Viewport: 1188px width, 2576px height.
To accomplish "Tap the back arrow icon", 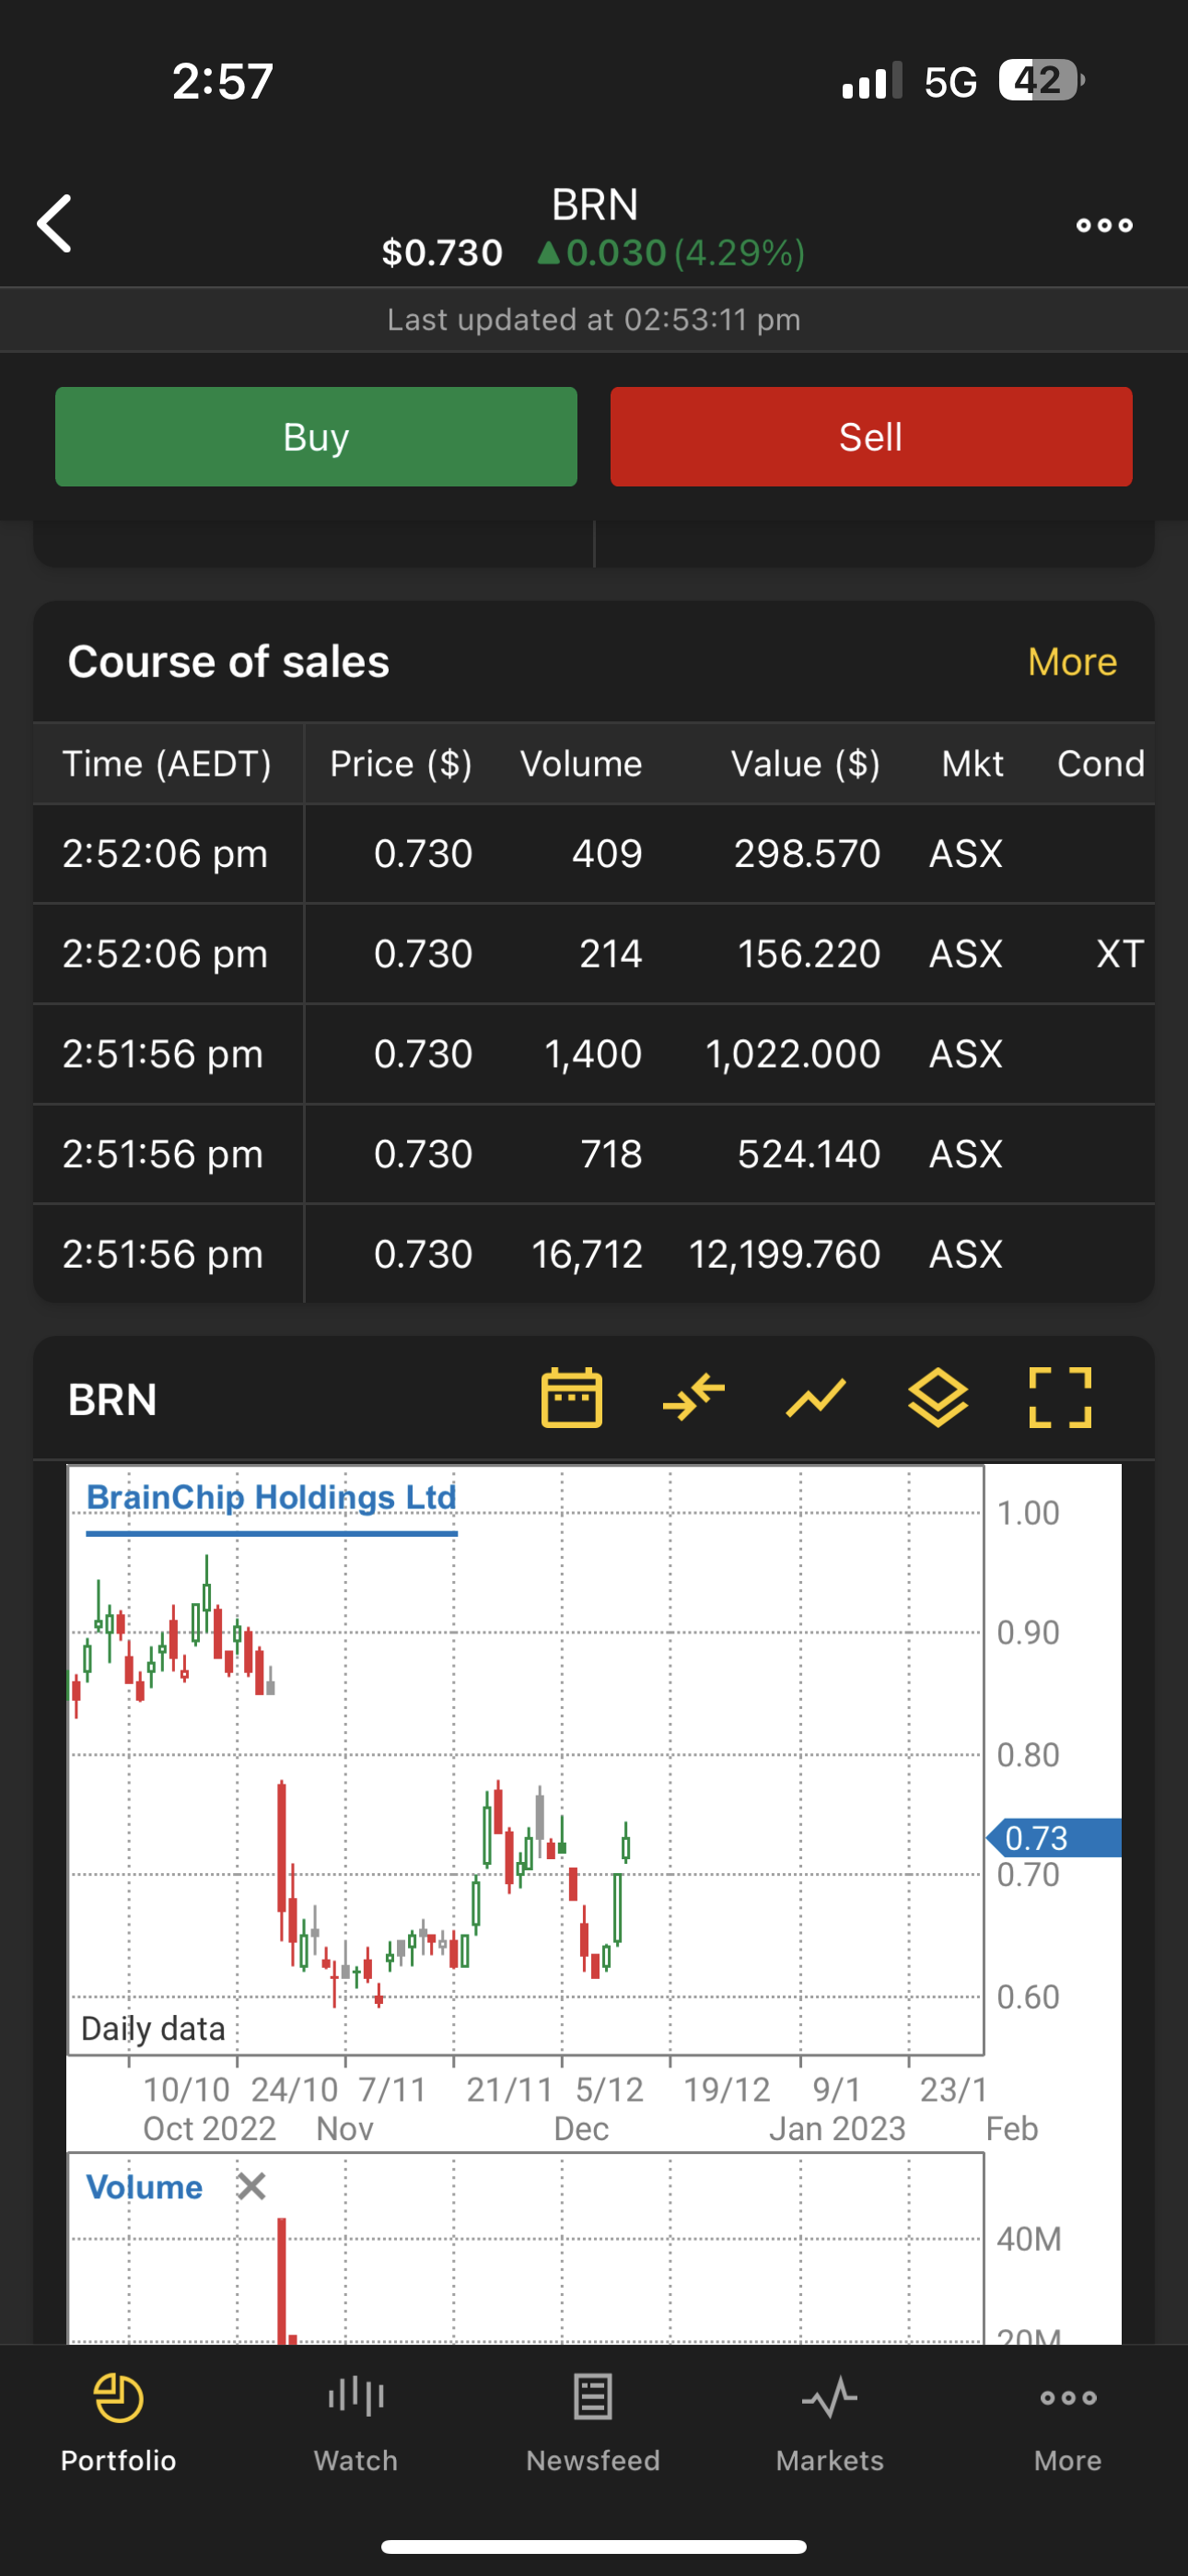I will (55, 224).
